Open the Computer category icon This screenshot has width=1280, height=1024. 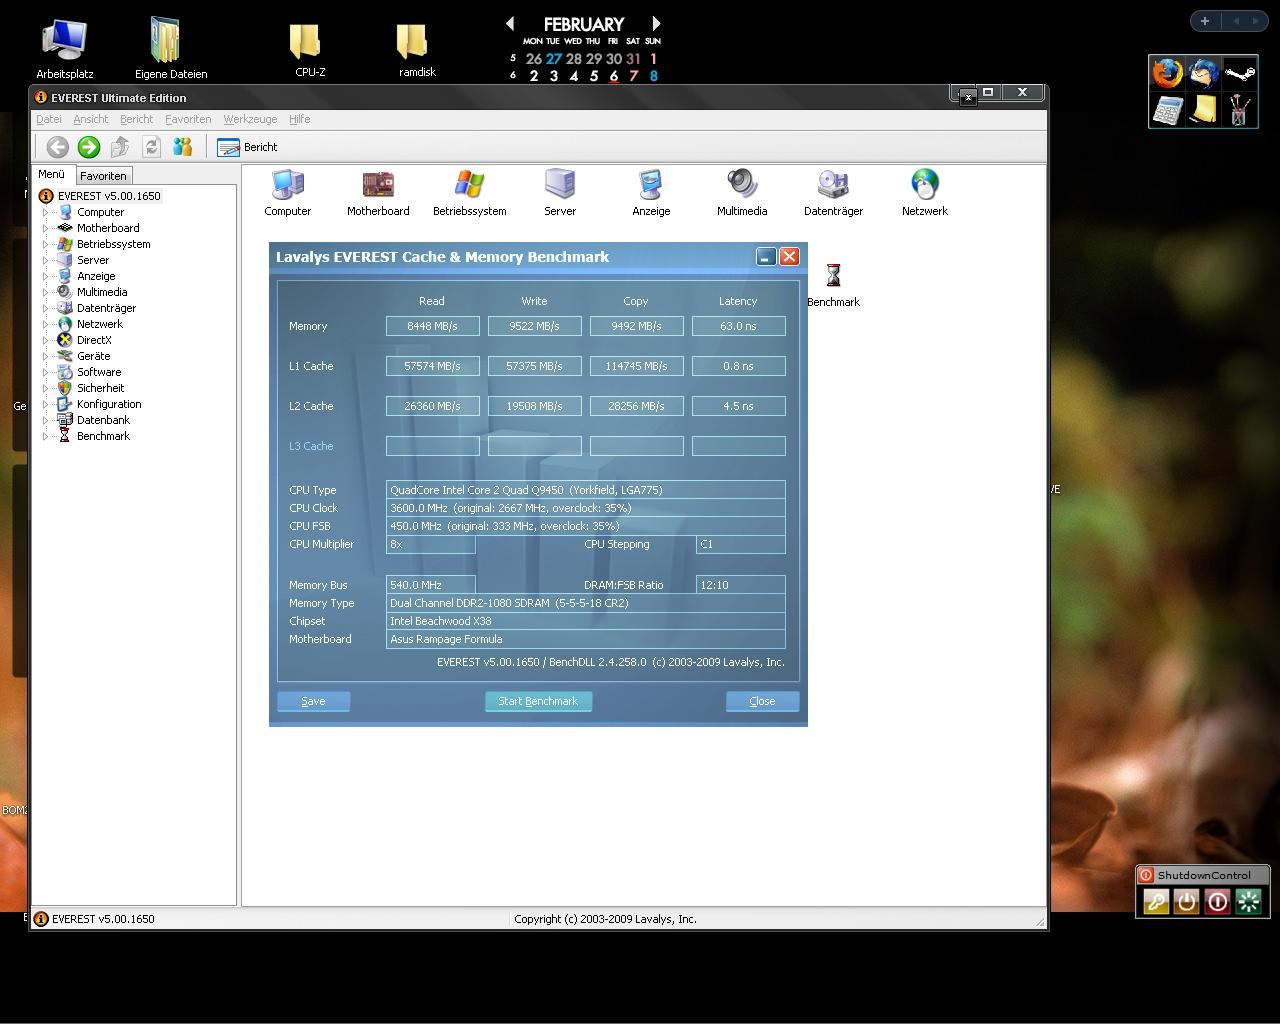point(287,193)
